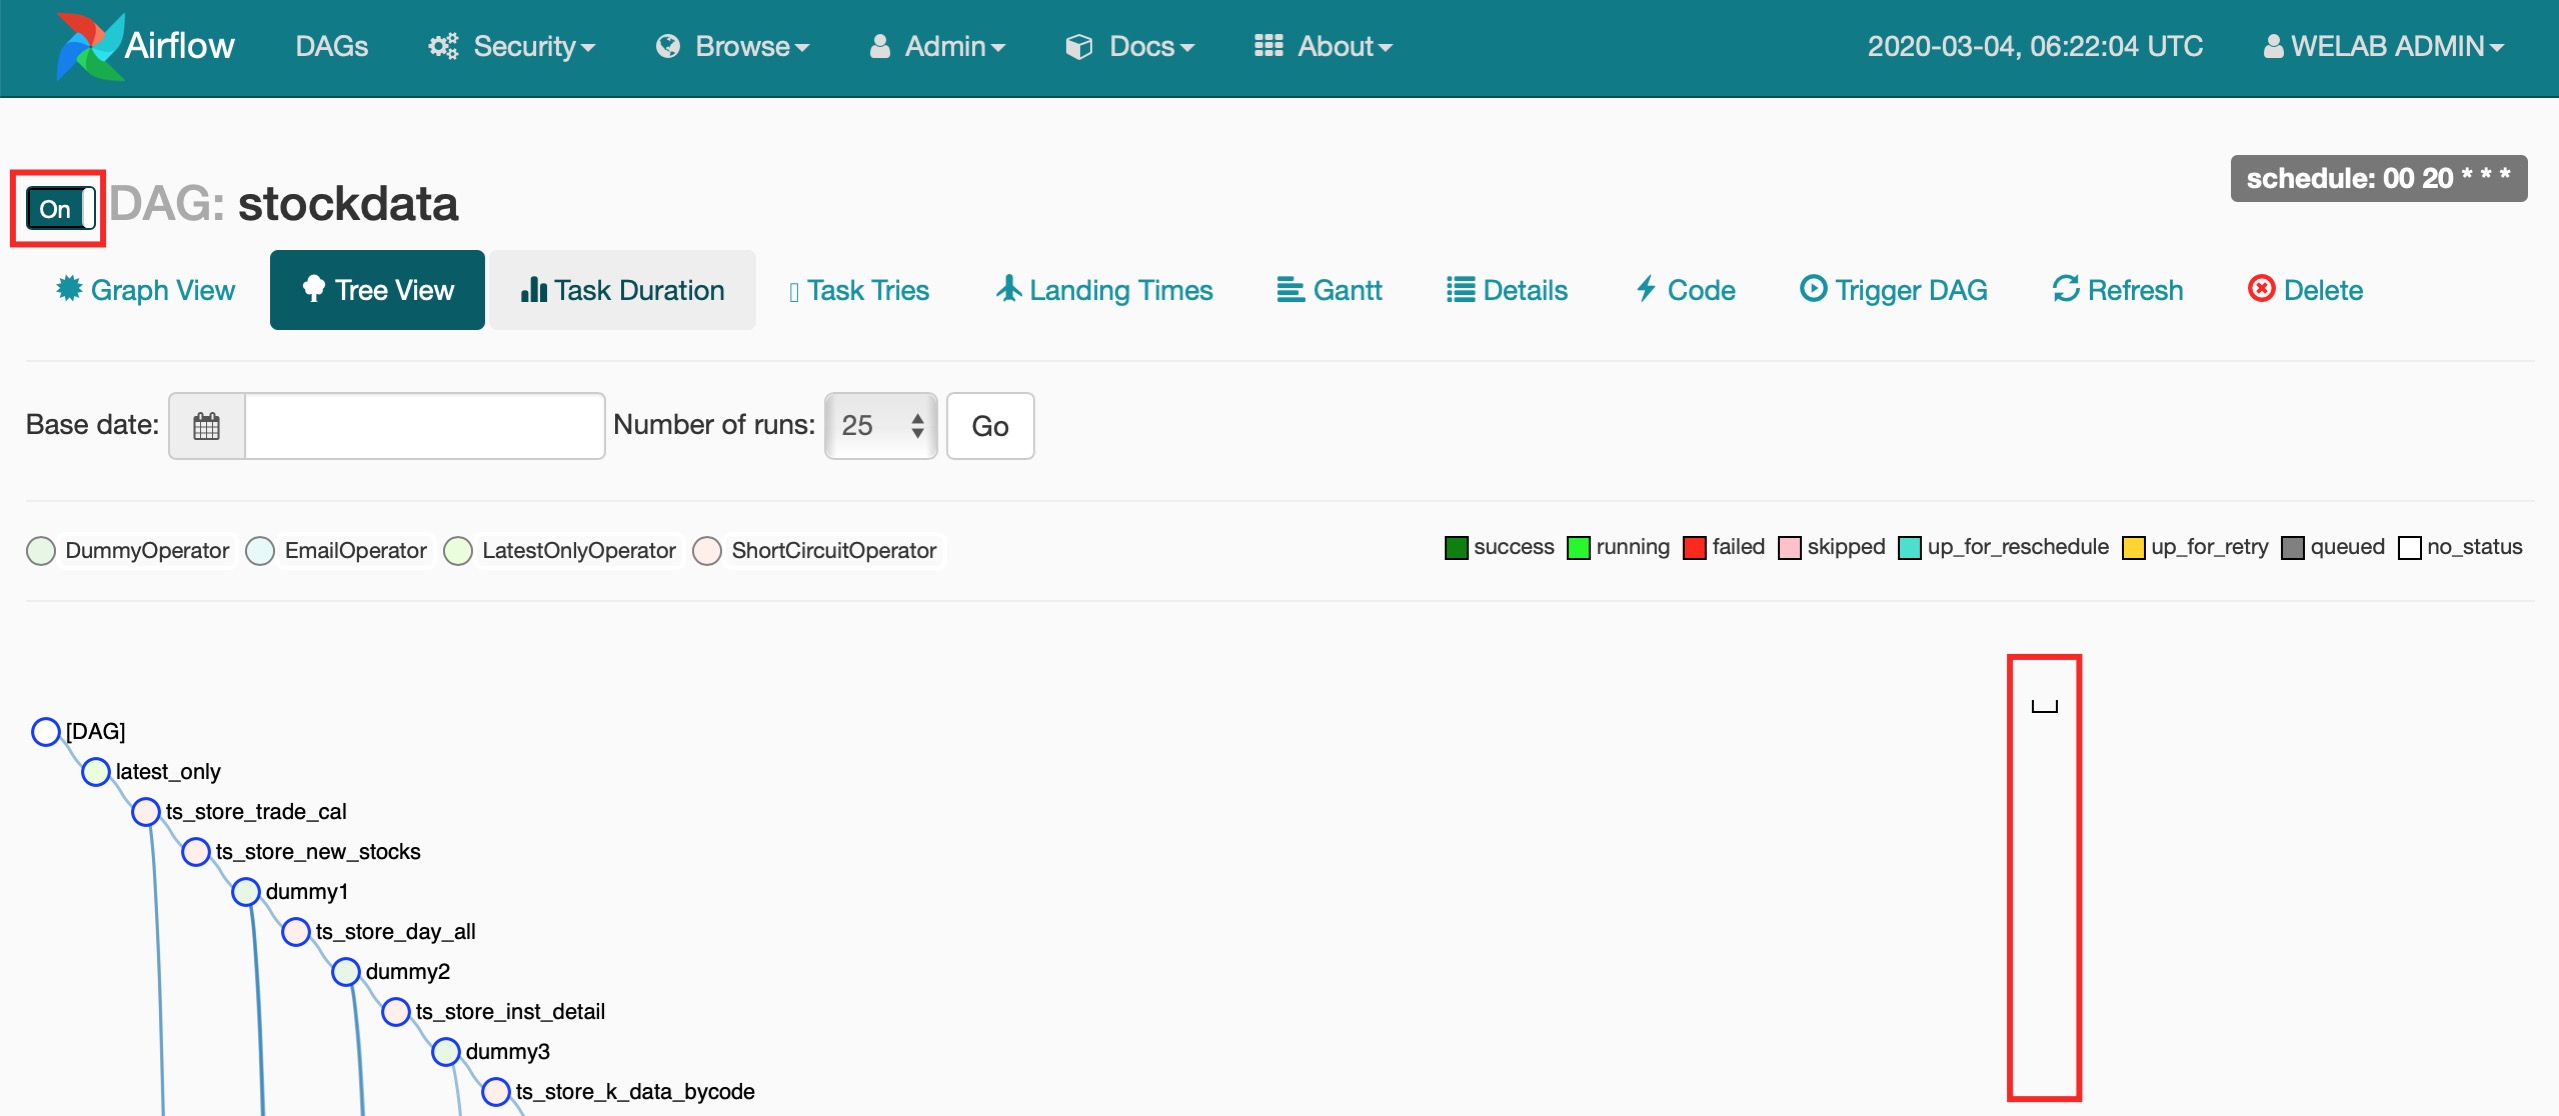The width and height of the screenshot is (2559, 1116).
Task: Click into the Base date text field
Action: (x=424, y=426)
